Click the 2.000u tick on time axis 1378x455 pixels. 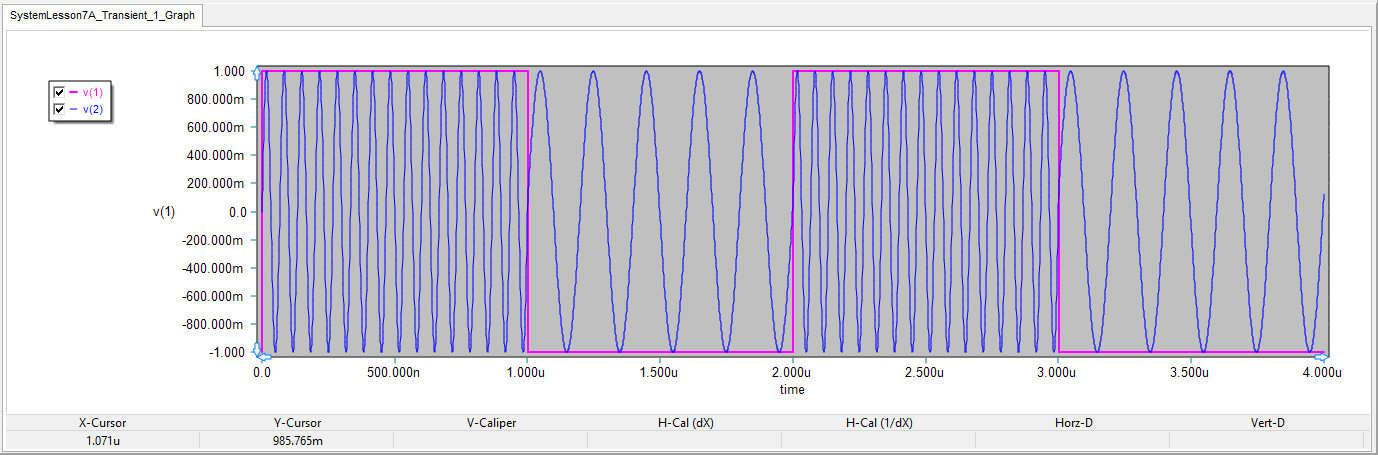(792, 372)
